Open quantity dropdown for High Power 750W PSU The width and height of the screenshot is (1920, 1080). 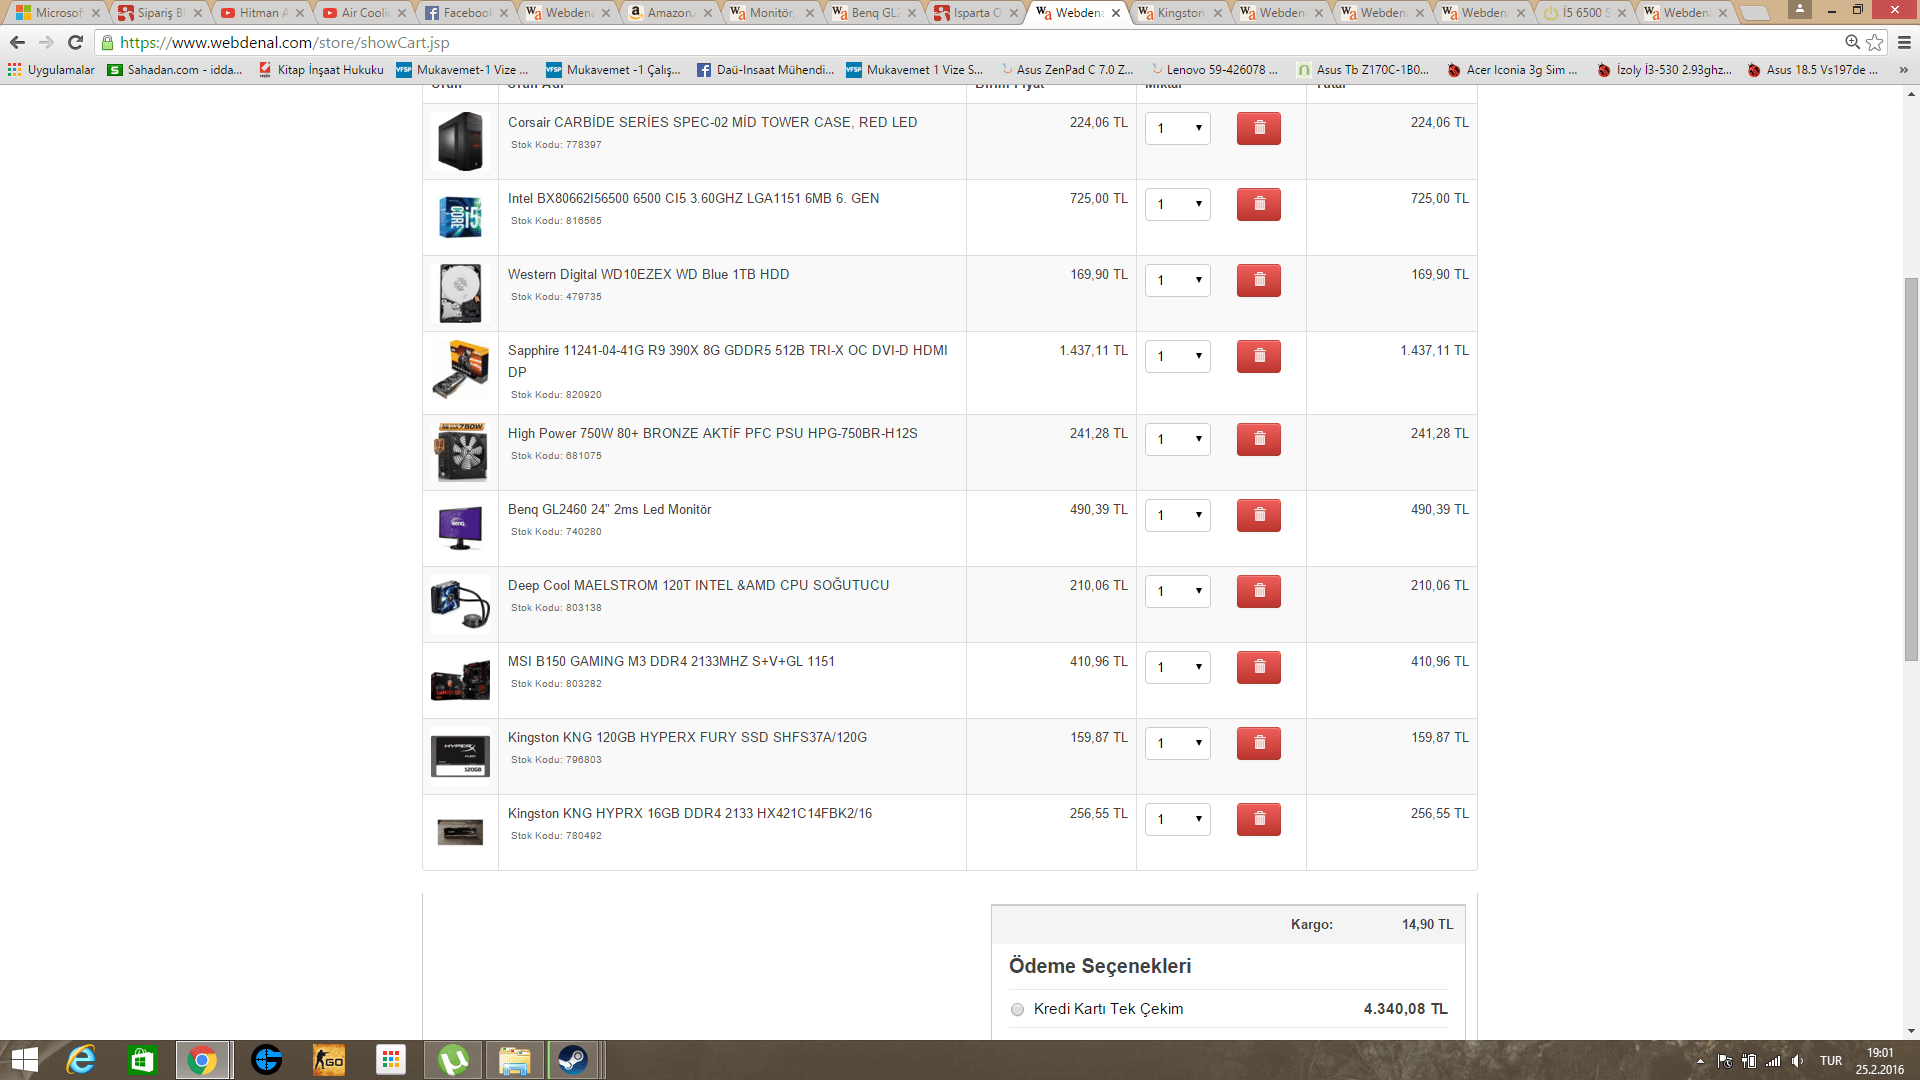point(1177,439)
